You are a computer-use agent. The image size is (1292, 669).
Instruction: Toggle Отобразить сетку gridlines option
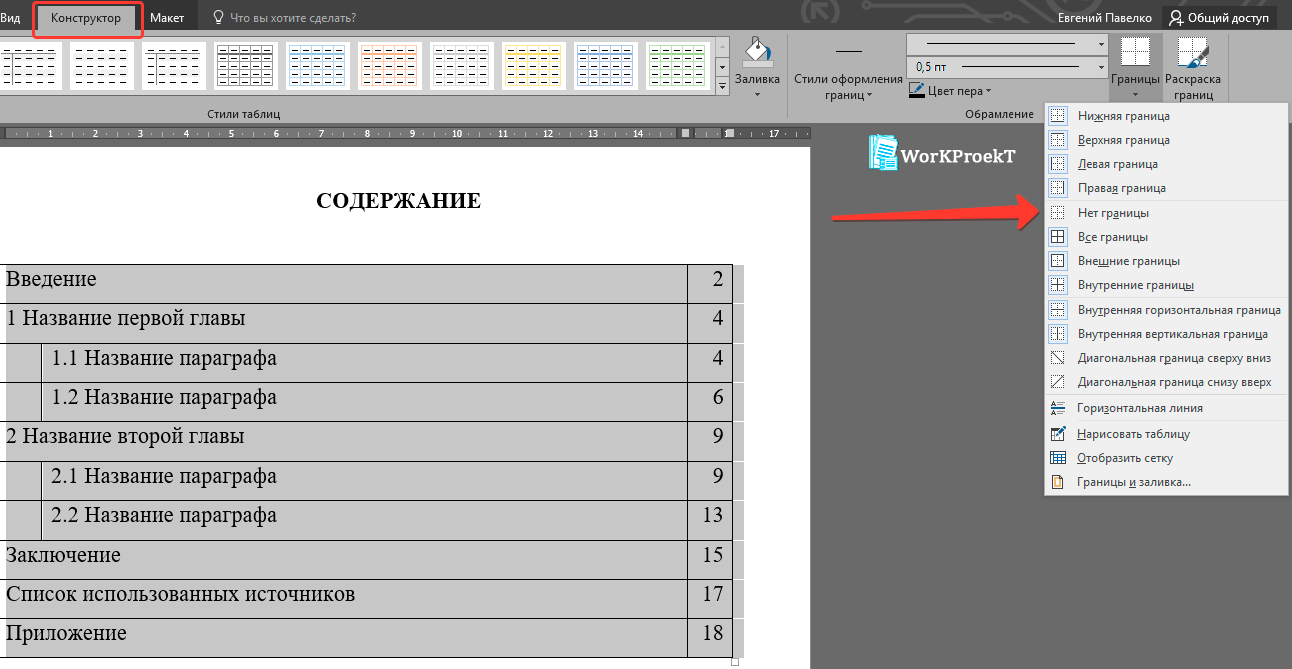[1124, 458]
